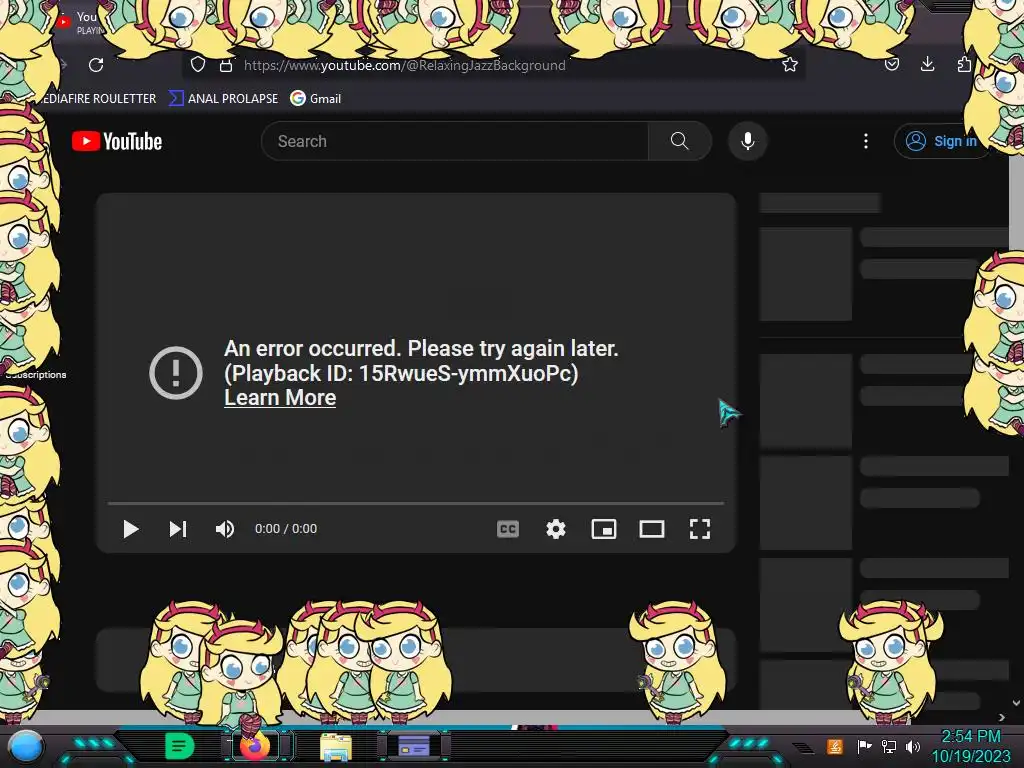Open the green notes app in taskbar

click(x=180, y=746)
